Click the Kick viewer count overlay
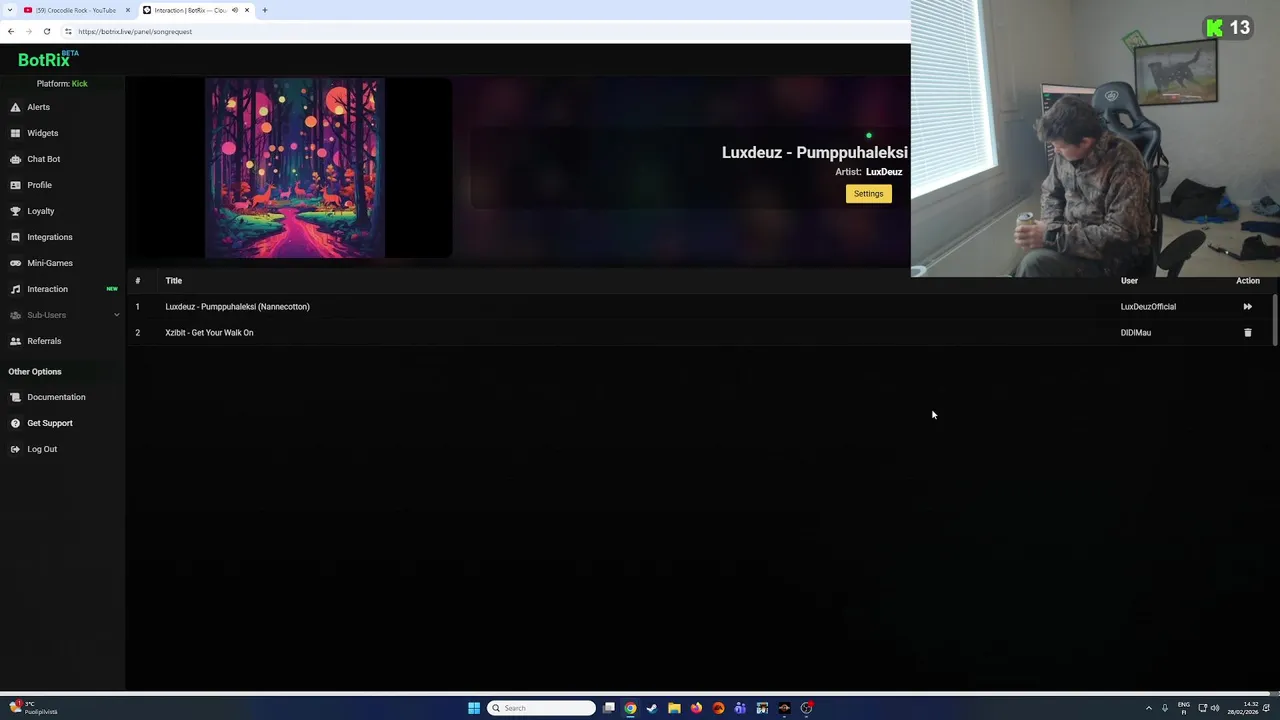 [x=1228, y=28]
